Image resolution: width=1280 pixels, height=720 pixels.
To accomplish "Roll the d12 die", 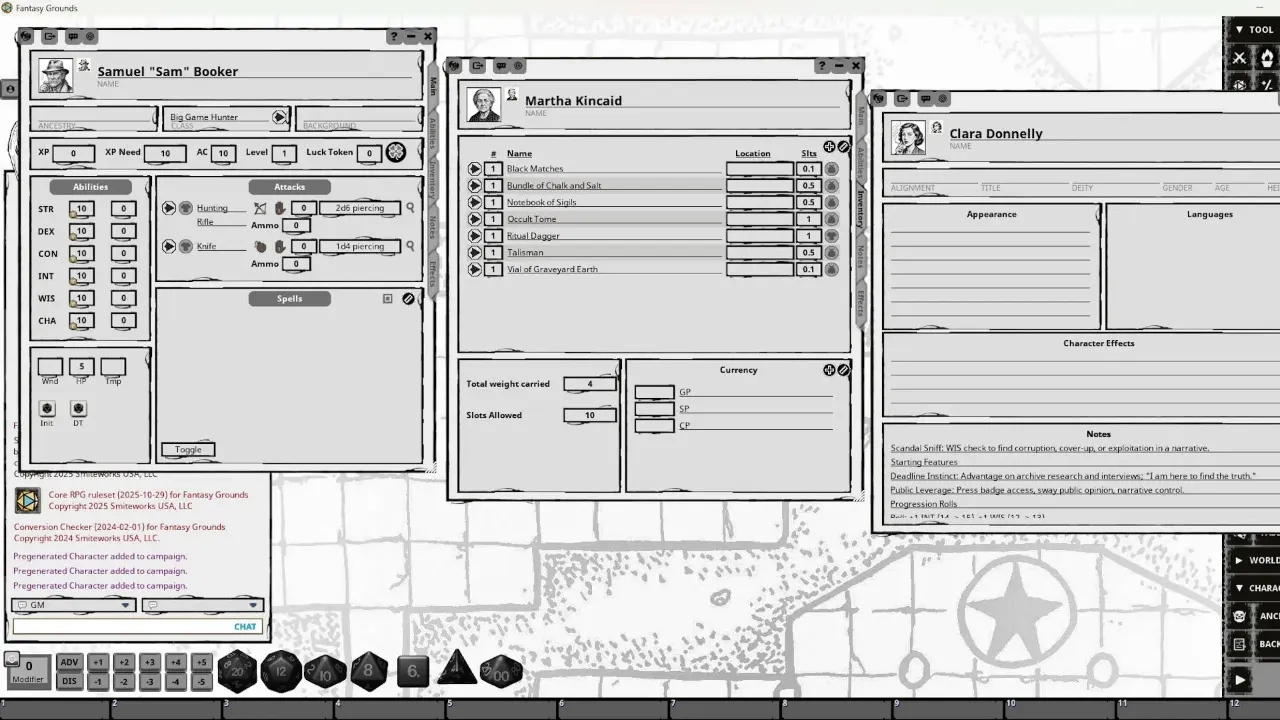I will pos(281,670).
